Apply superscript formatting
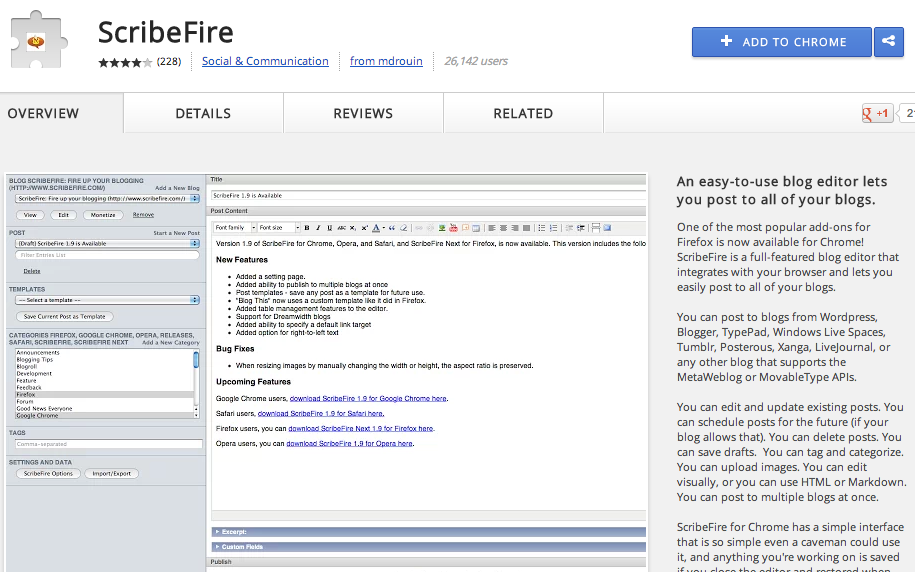This screenshot has width=915, height=572. click(x=365, y=228)
